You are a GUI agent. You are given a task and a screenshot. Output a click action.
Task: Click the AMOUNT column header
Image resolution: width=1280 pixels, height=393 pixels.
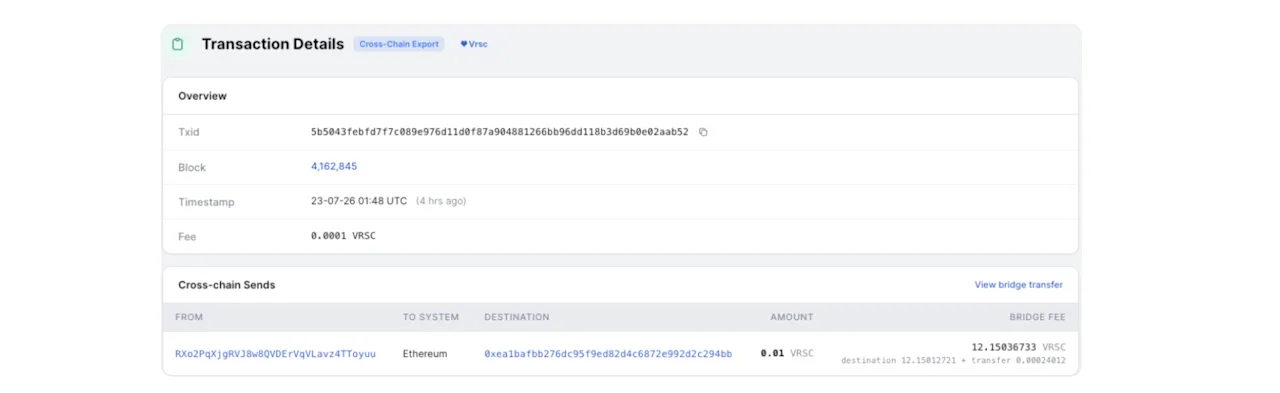point(792,317)
